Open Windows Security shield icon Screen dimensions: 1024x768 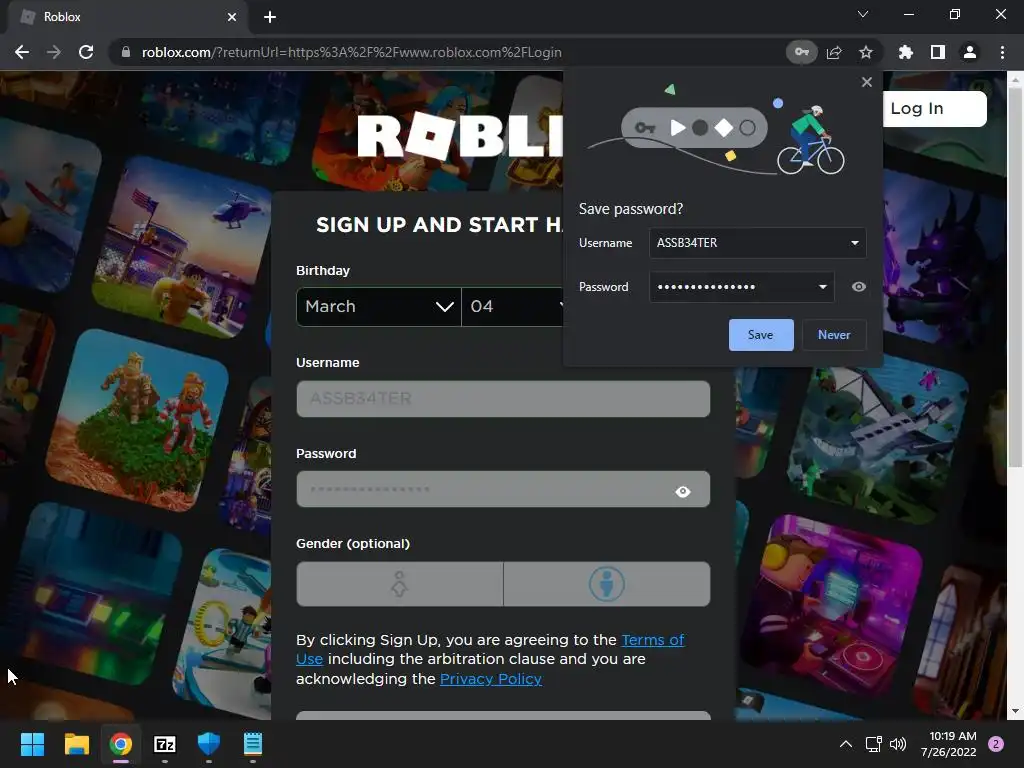click(209, 744)
